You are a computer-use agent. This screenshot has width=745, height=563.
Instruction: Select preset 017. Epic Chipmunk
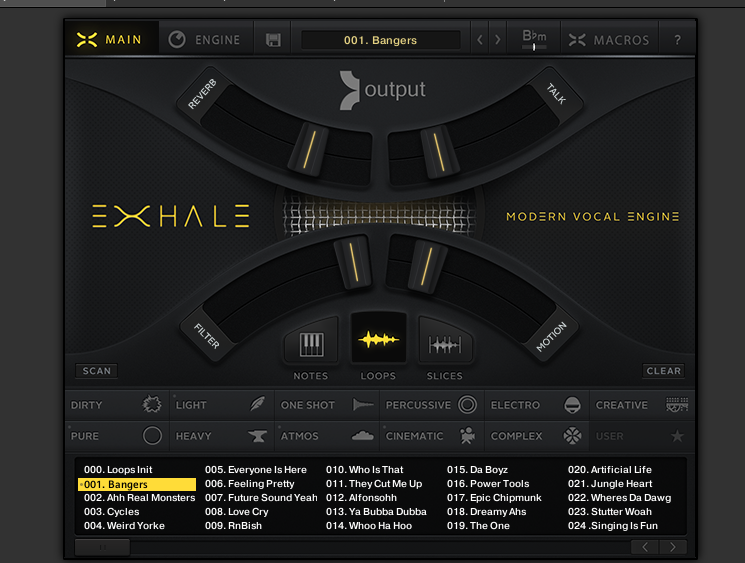(494, 497)
